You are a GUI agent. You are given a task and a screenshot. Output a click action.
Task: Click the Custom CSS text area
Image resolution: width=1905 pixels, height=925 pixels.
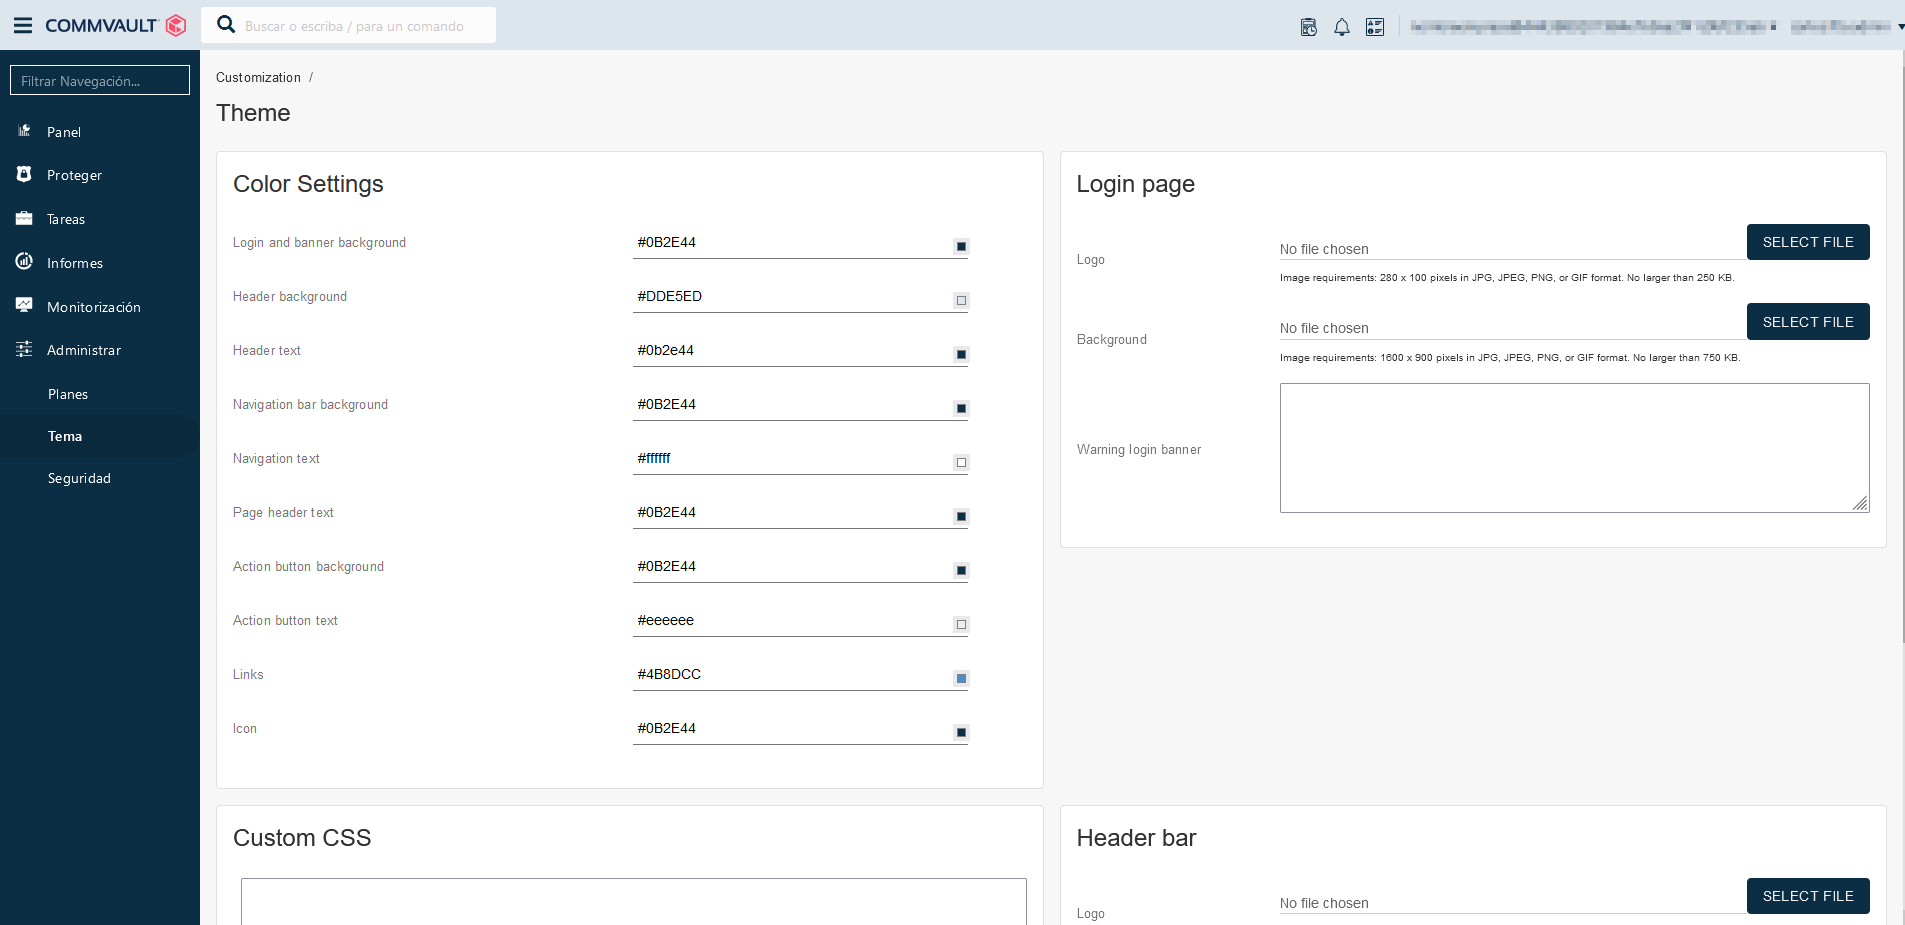coord(634,901)
